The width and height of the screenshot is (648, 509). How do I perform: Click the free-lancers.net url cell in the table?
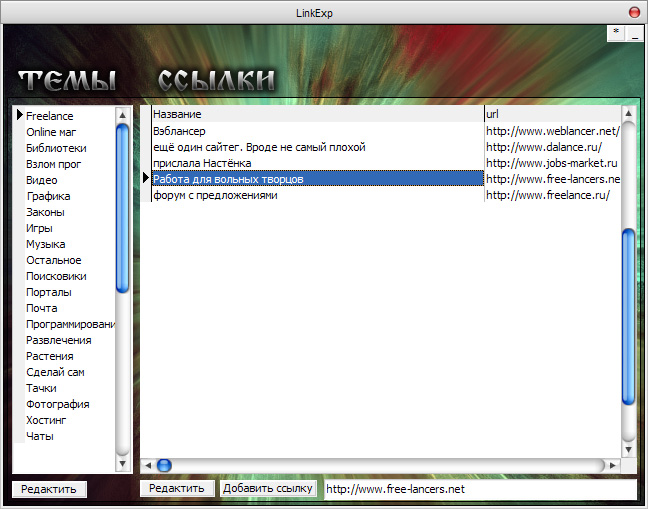553,179
